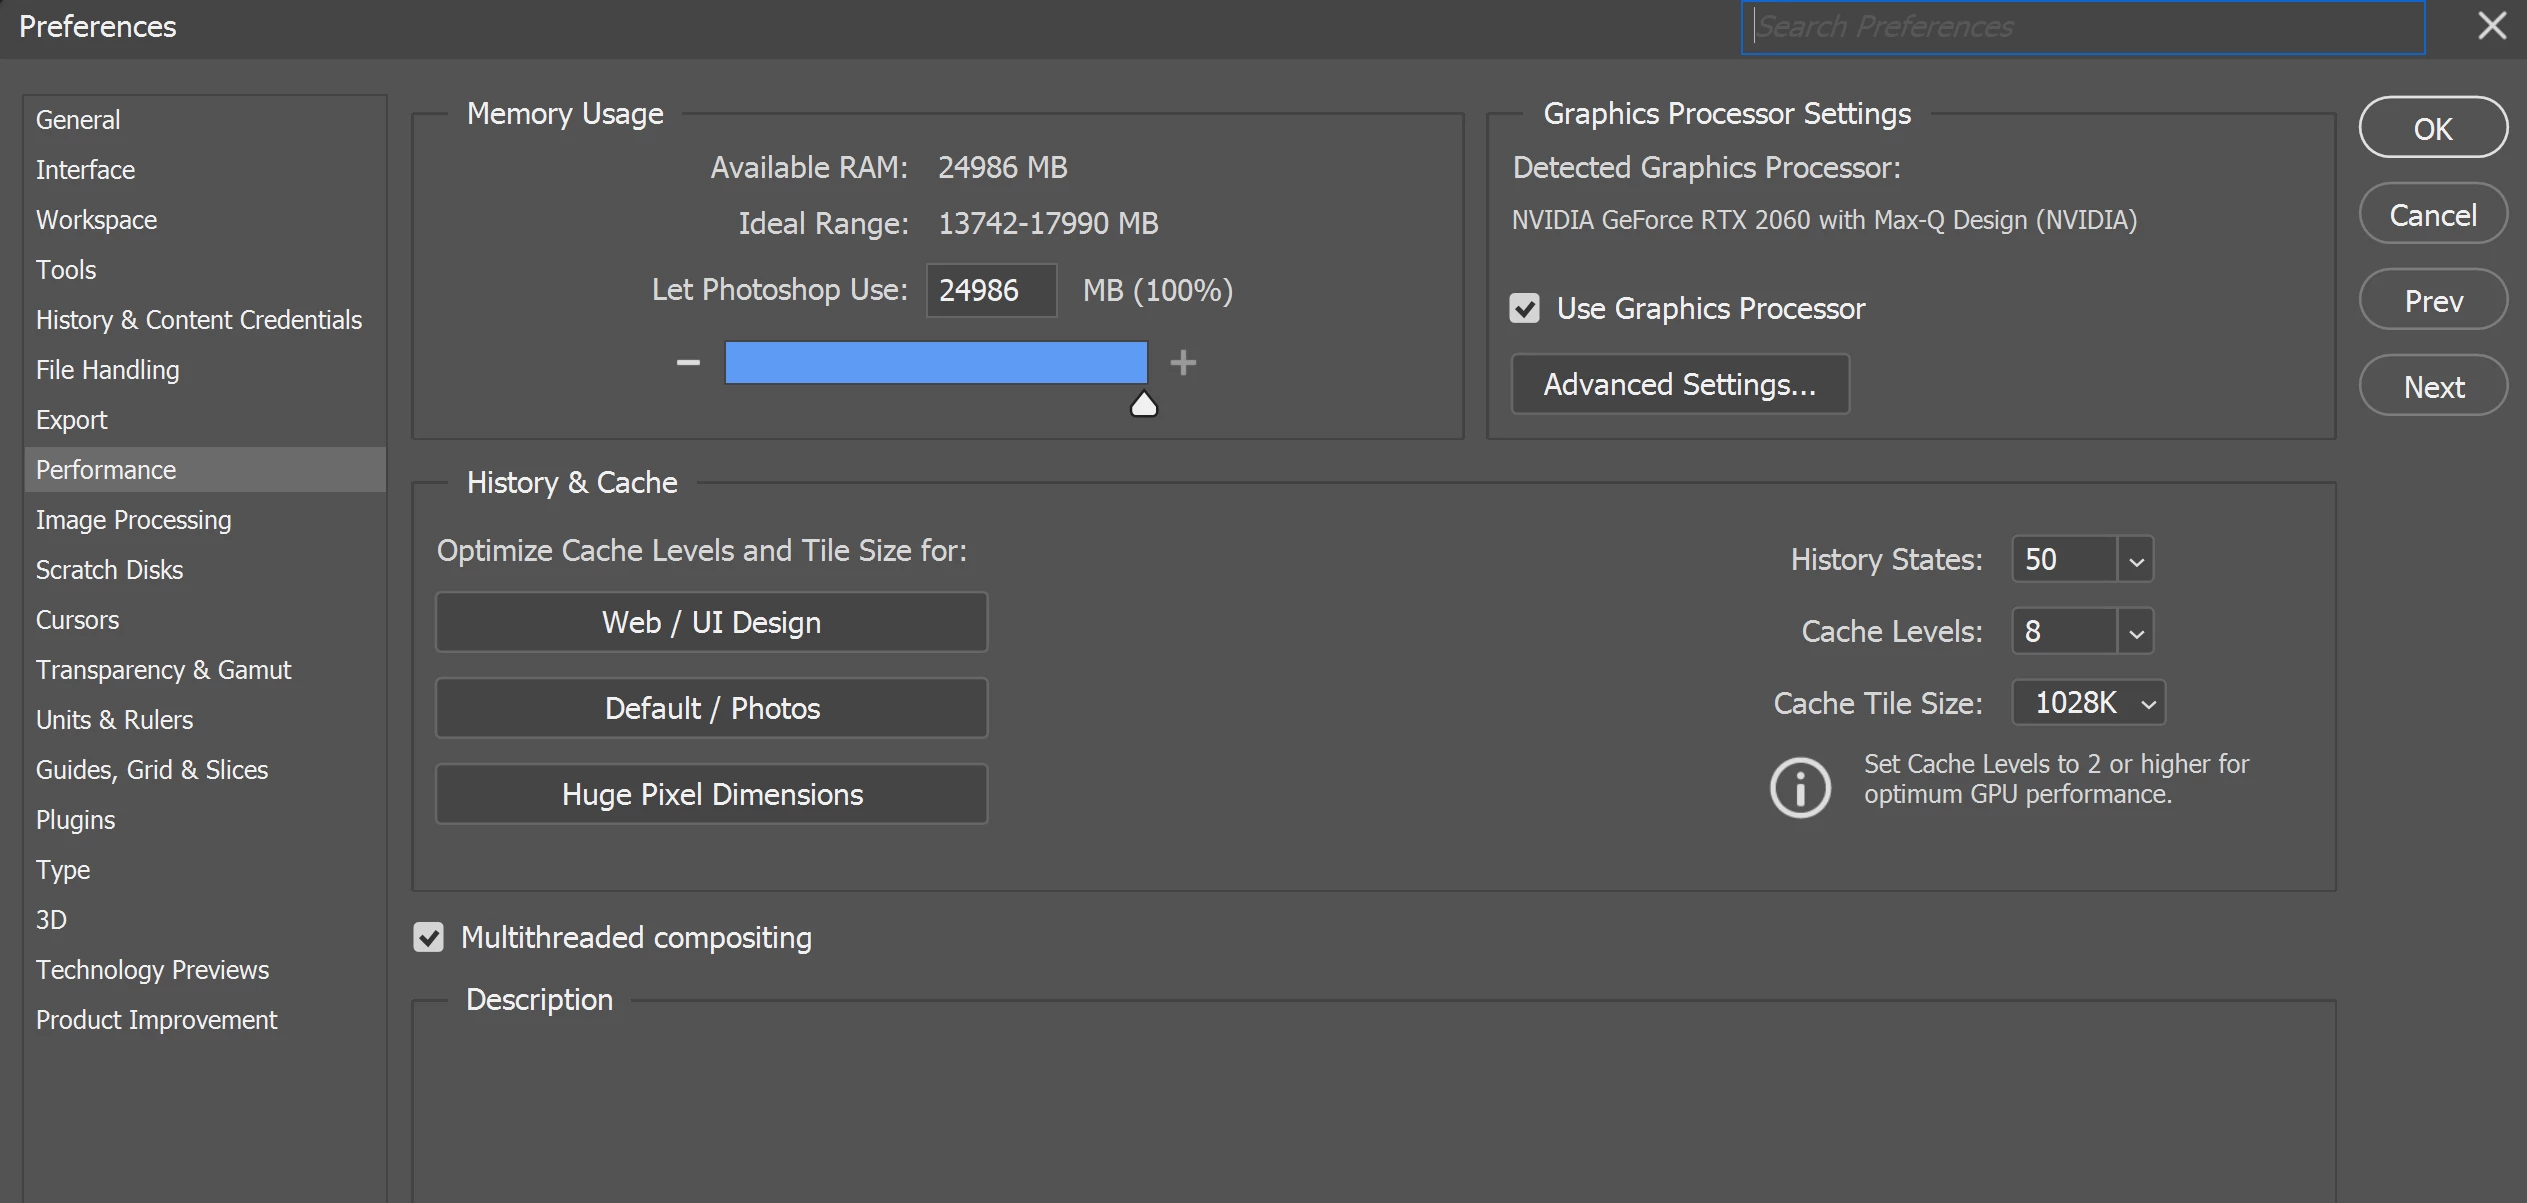Uncheck Use Graphics Processor
2527x1203 pixels.
pyautogui.click(x=1525, y=308)
